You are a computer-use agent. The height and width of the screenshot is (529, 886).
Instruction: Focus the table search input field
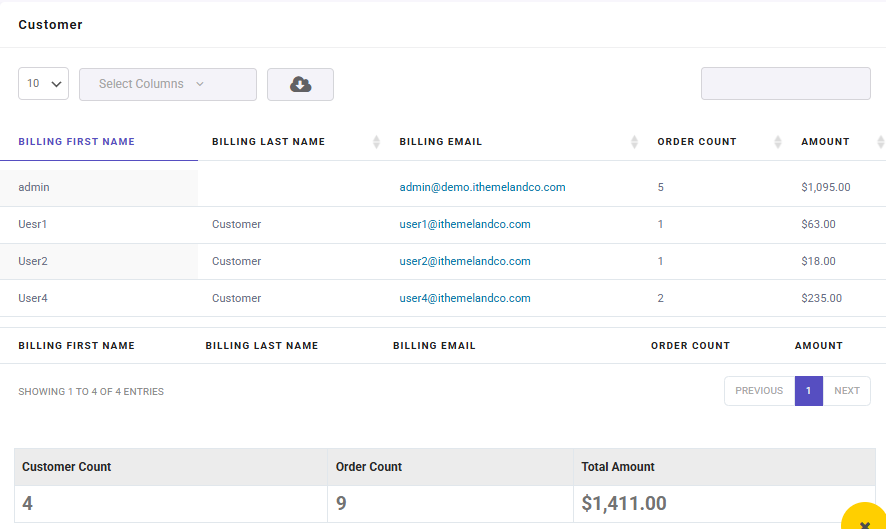785,84
